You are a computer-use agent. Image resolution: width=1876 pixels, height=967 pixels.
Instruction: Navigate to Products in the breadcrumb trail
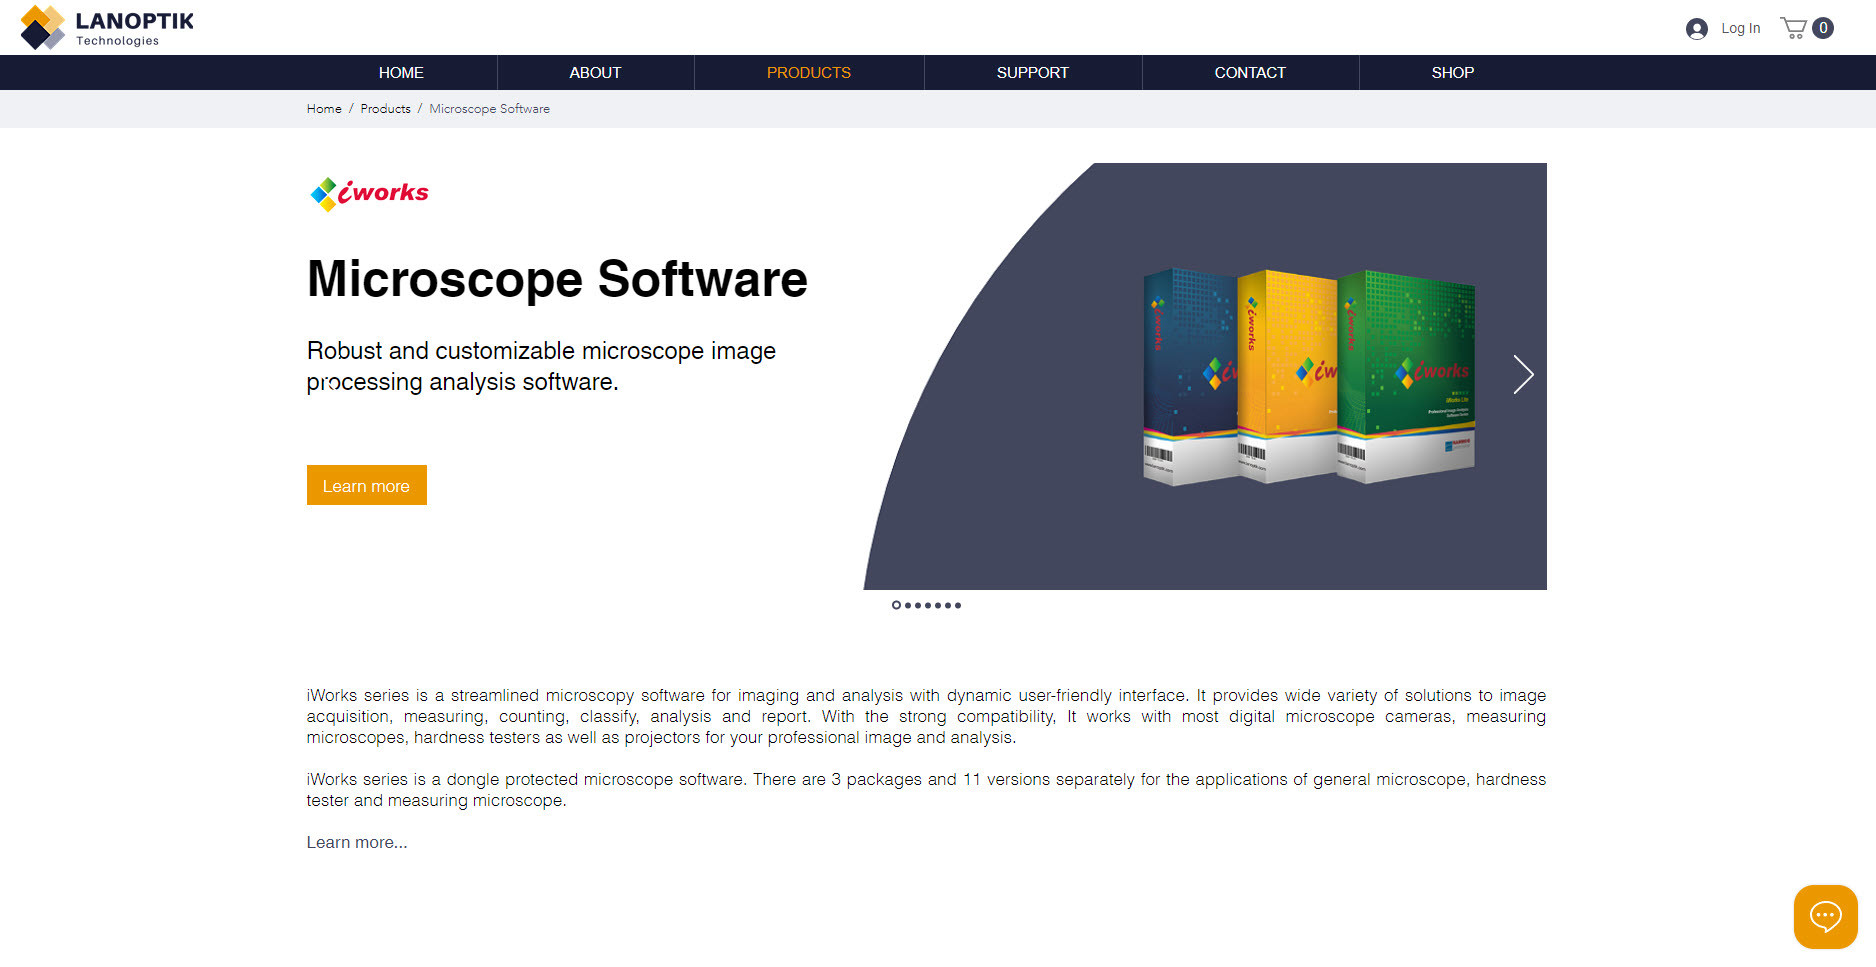coord(385,109)
